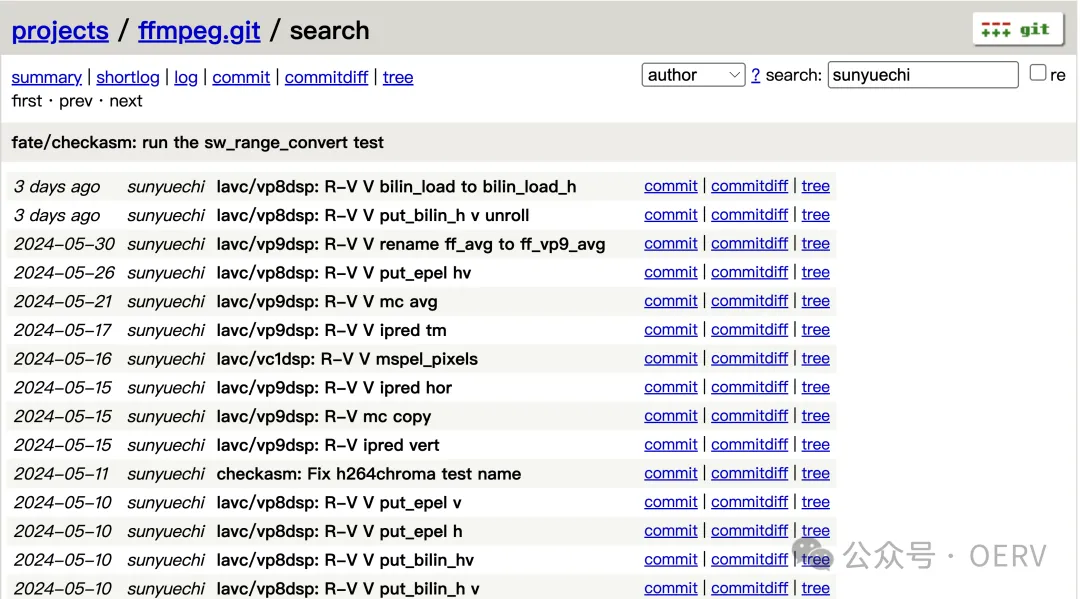Navigate to the projects breadcrumb

[60, 31]
